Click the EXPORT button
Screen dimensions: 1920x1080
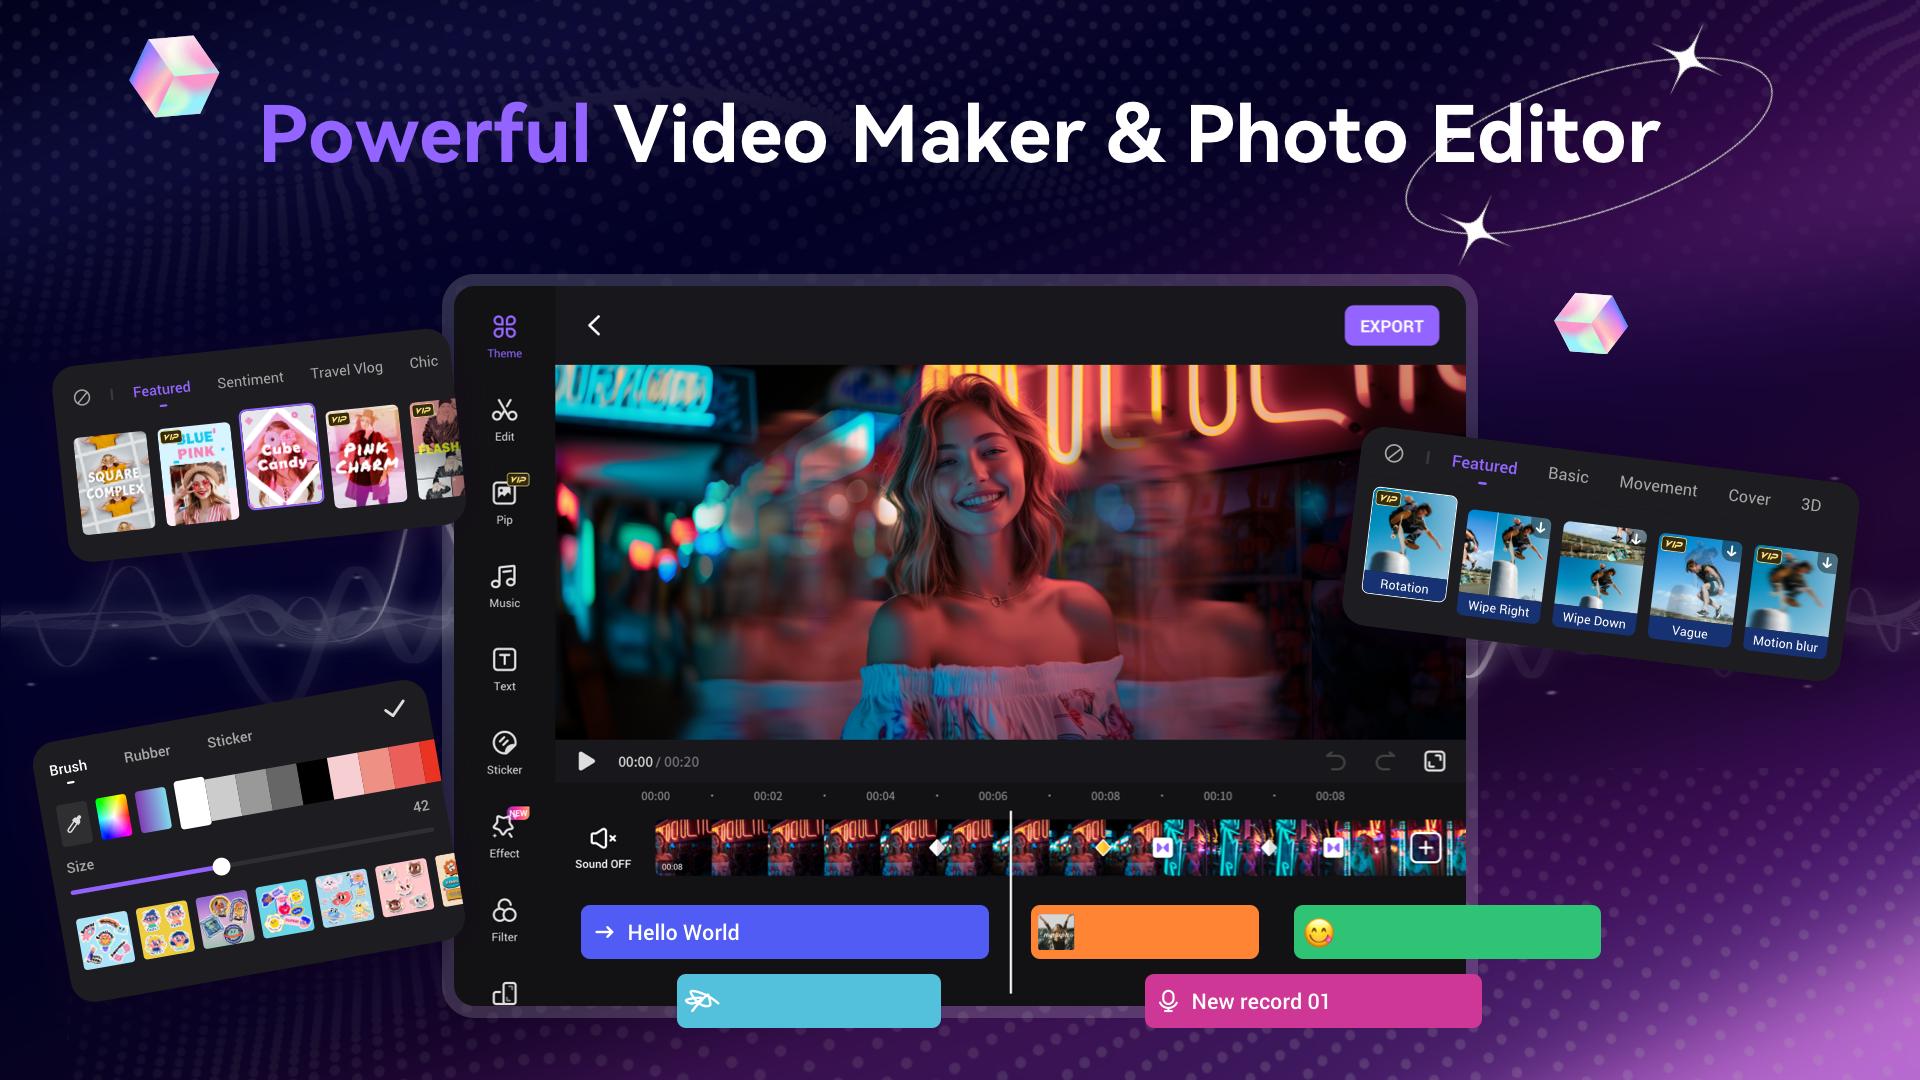point(1391,326)
